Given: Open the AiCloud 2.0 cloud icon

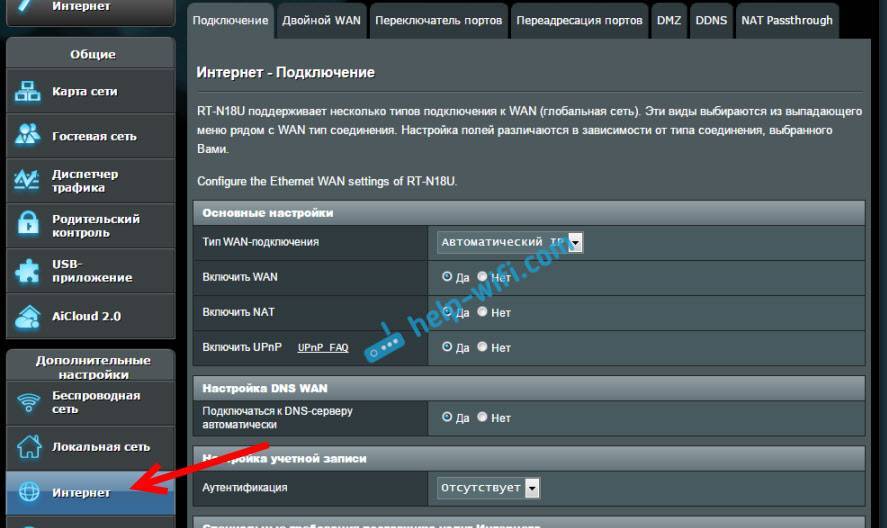Looking at the screenshot, I should [27, 316].
